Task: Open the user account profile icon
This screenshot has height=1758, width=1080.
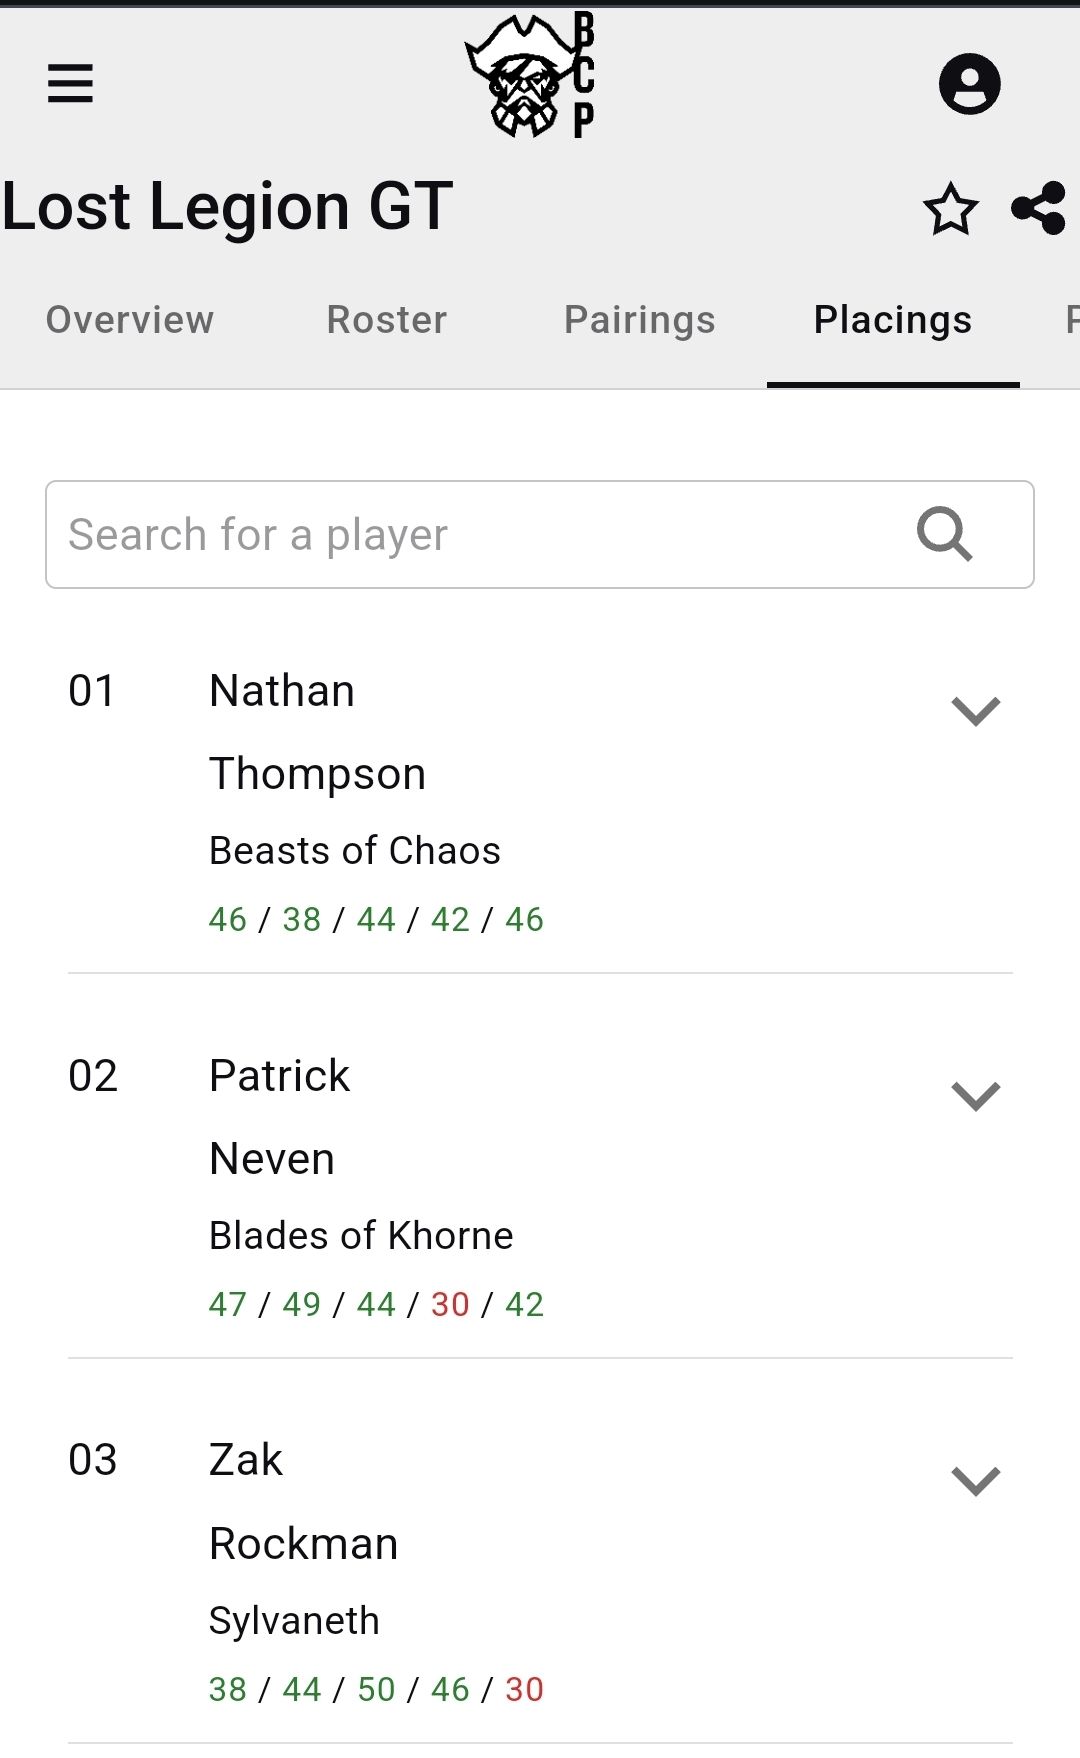Action: pyautogui.click(x=969, y=83)
